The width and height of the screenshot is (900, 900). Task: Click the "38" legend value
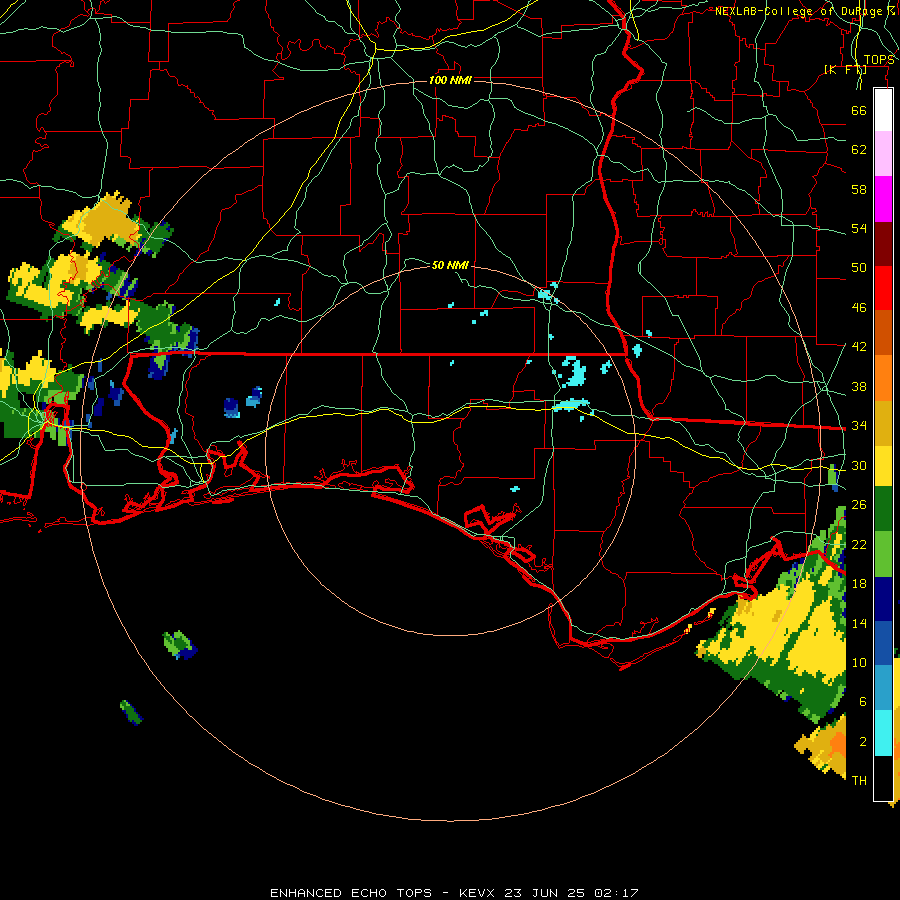(x=859, y=386)
